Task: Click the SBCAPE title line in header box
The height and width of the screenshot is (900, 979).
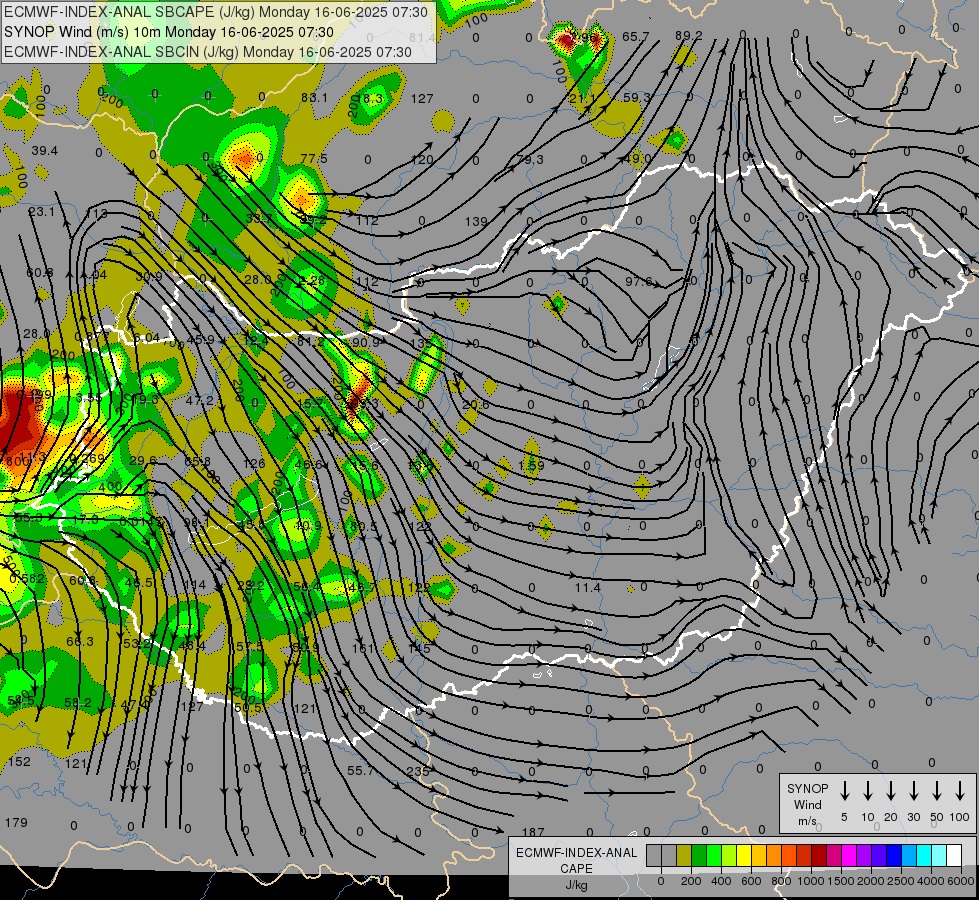Action: [x=216, y=12]
